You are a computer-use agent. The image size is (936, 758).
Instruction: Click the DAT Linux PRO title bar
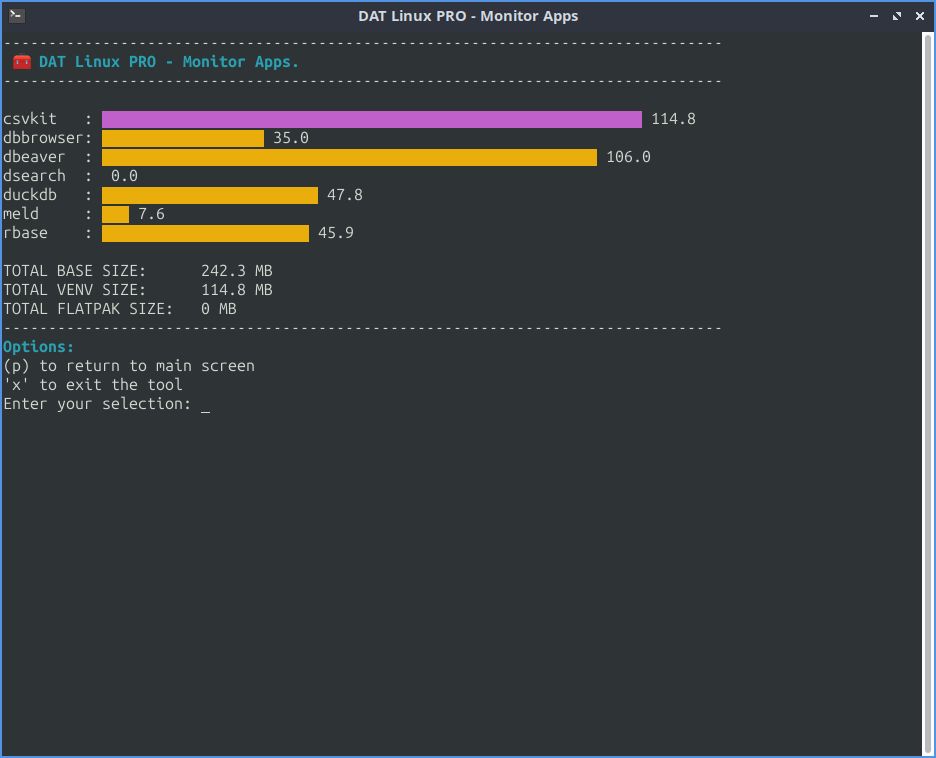click(x=467, y=15)
